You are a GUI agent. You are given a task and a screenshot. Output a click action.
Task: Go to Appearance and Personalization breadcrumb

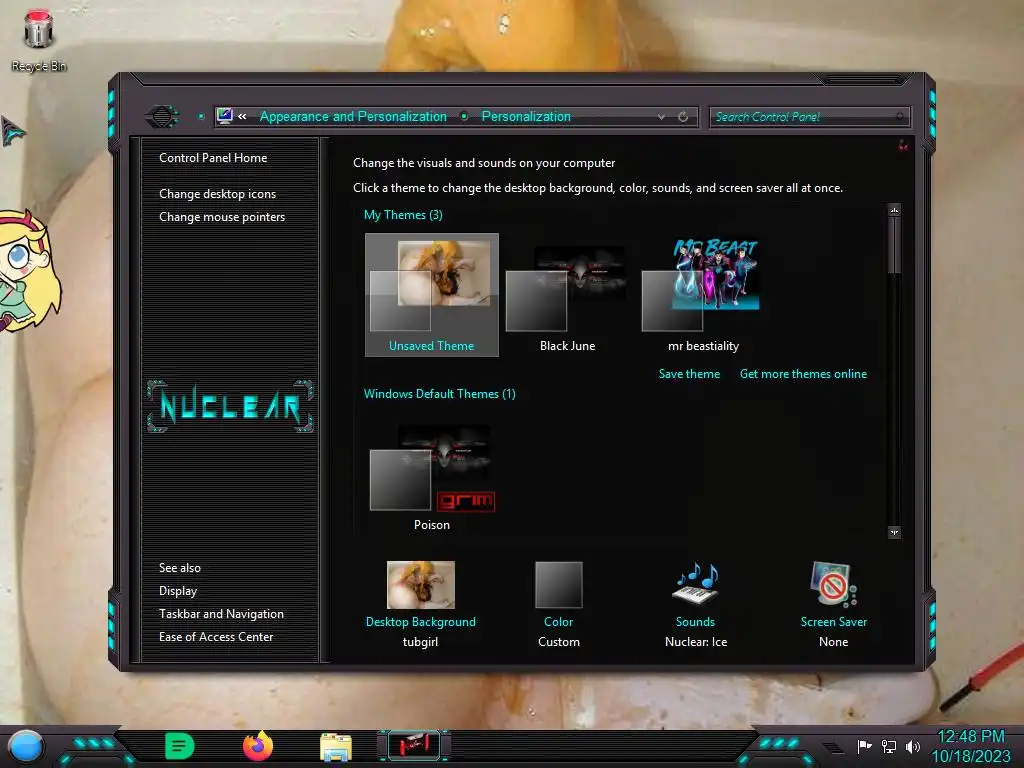point(353,116)
